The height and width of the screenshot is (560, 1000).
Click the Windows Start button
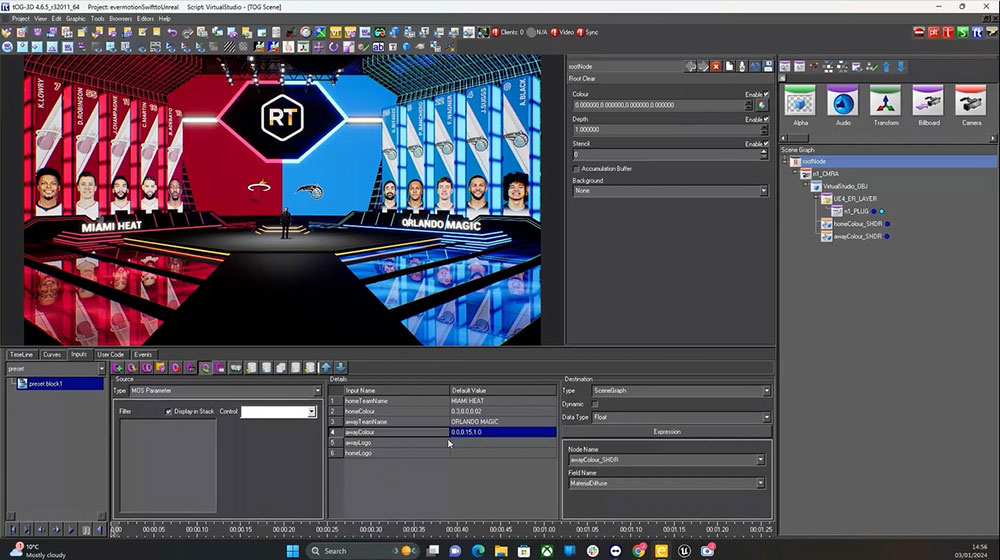[x=293, y=550]
